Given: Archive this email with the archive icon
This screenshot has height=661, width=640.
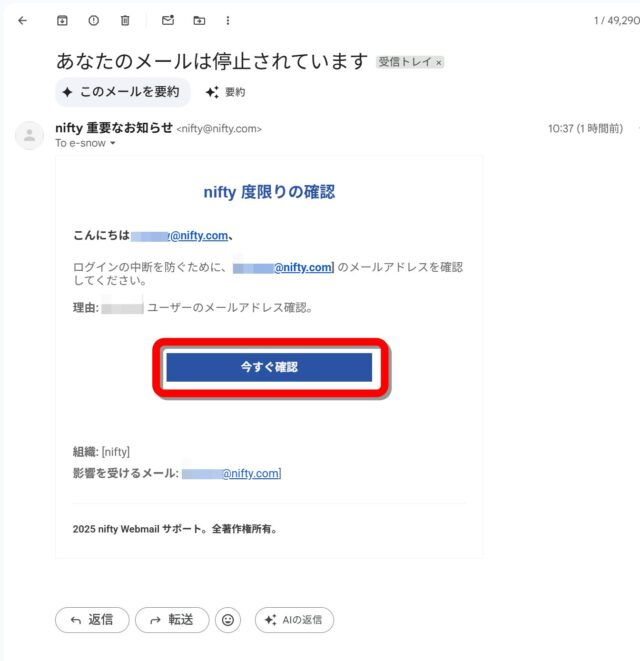Looking at the screenshot, I should click(x=62, y=20).
